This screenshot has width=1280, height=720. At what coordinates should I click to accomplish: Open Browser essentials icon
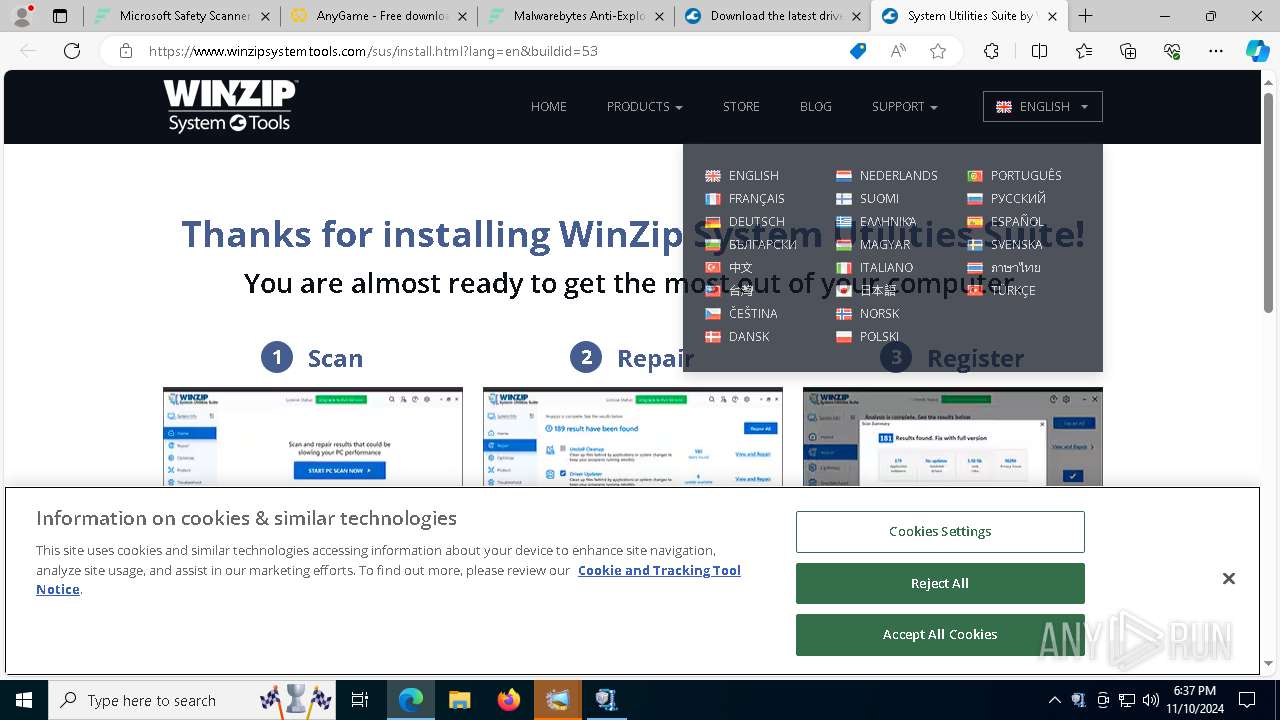point(1172,51)
